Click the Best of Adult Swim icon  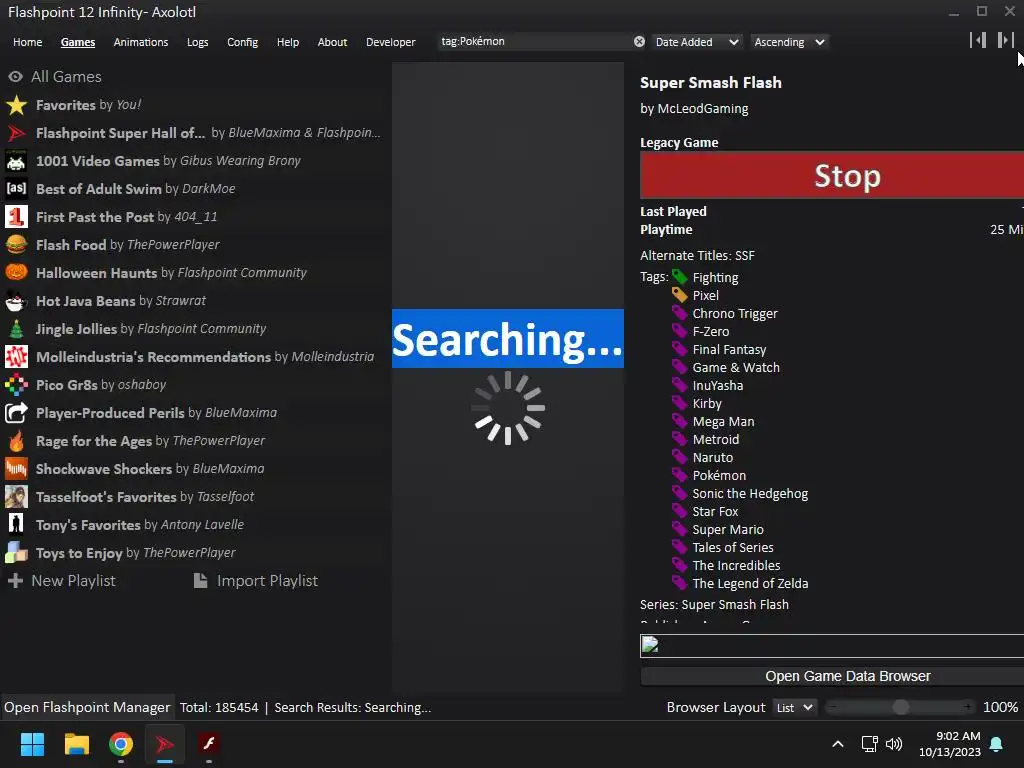pos(16,189)
